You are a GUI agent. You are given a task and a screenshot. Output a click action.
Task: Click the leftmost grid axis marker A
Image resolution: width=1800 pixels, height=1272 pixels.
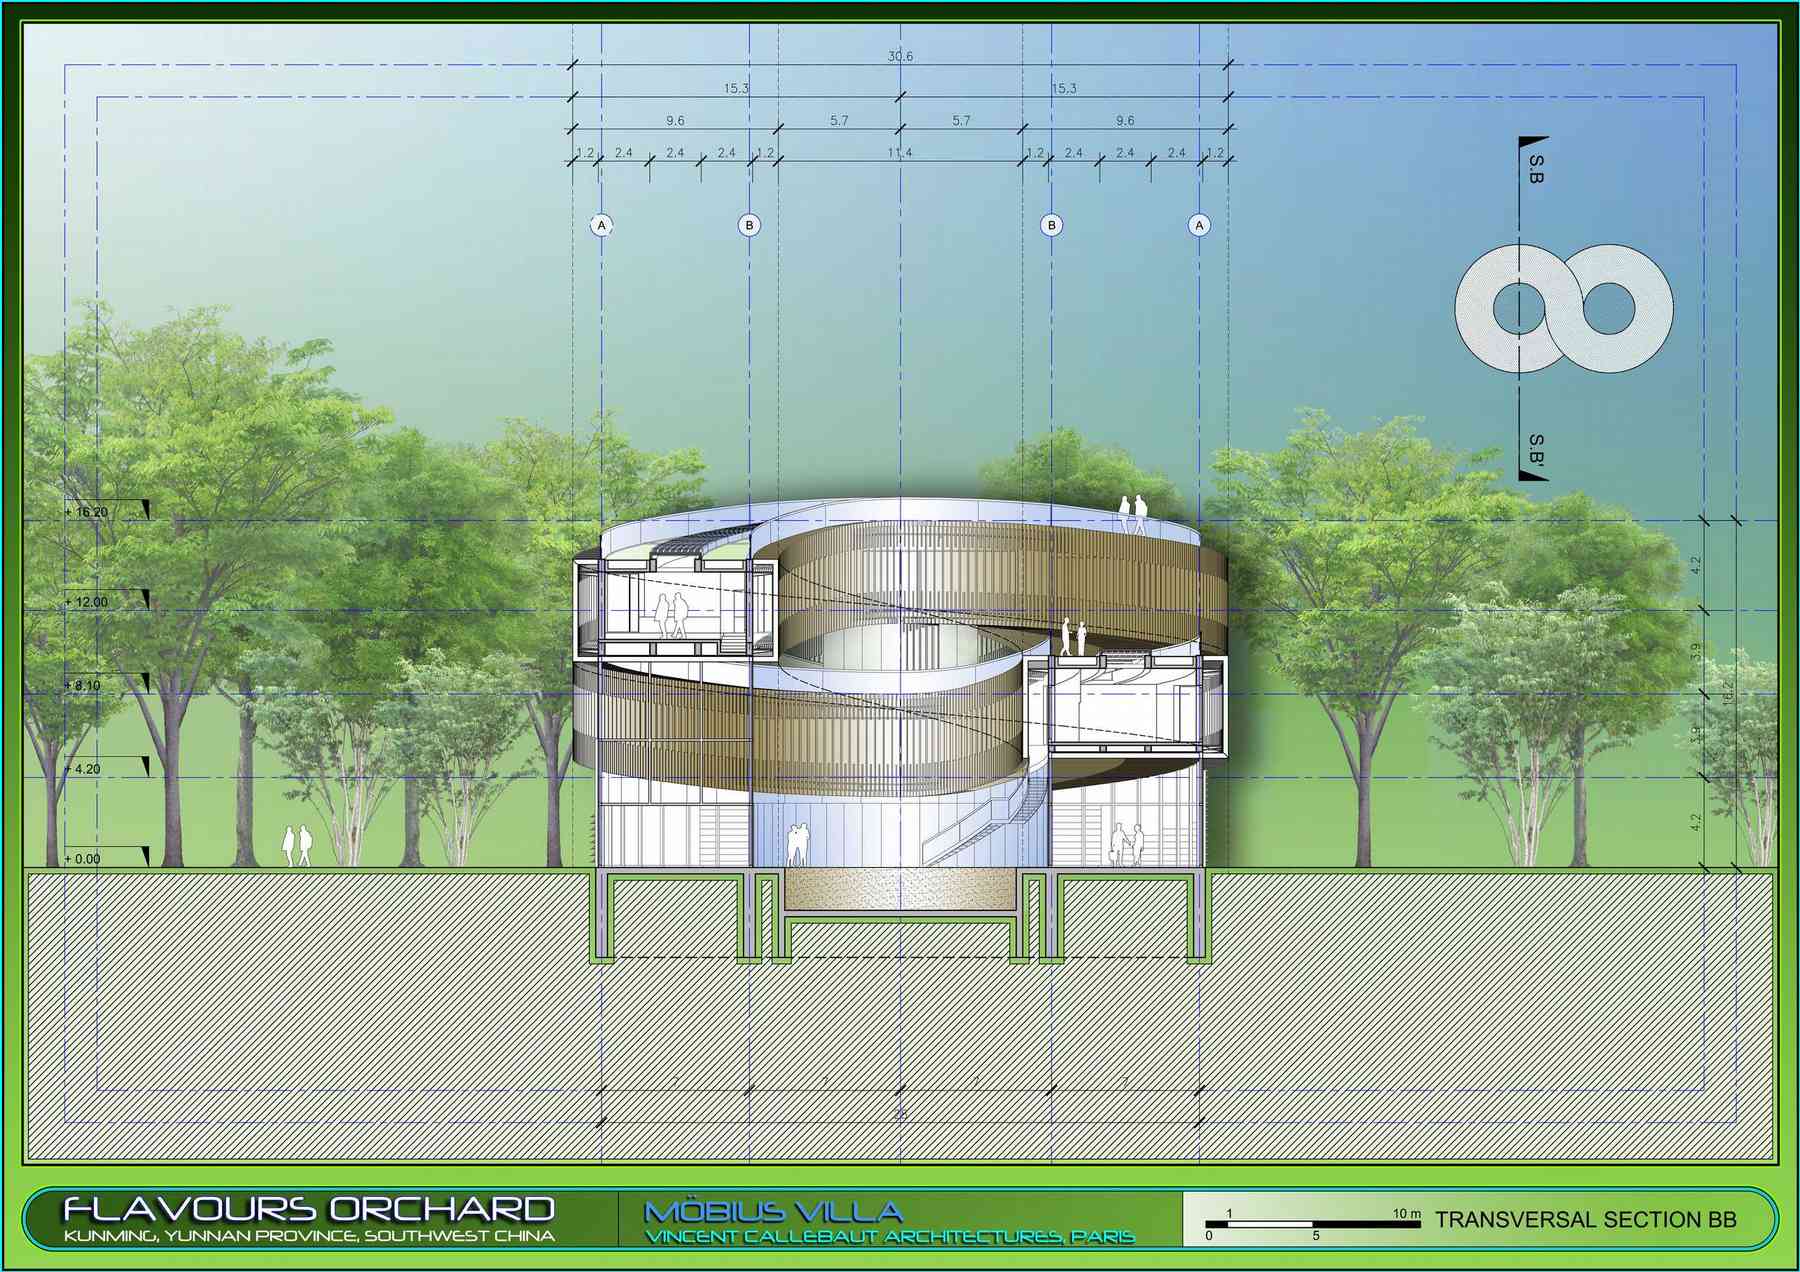[601, 225]
